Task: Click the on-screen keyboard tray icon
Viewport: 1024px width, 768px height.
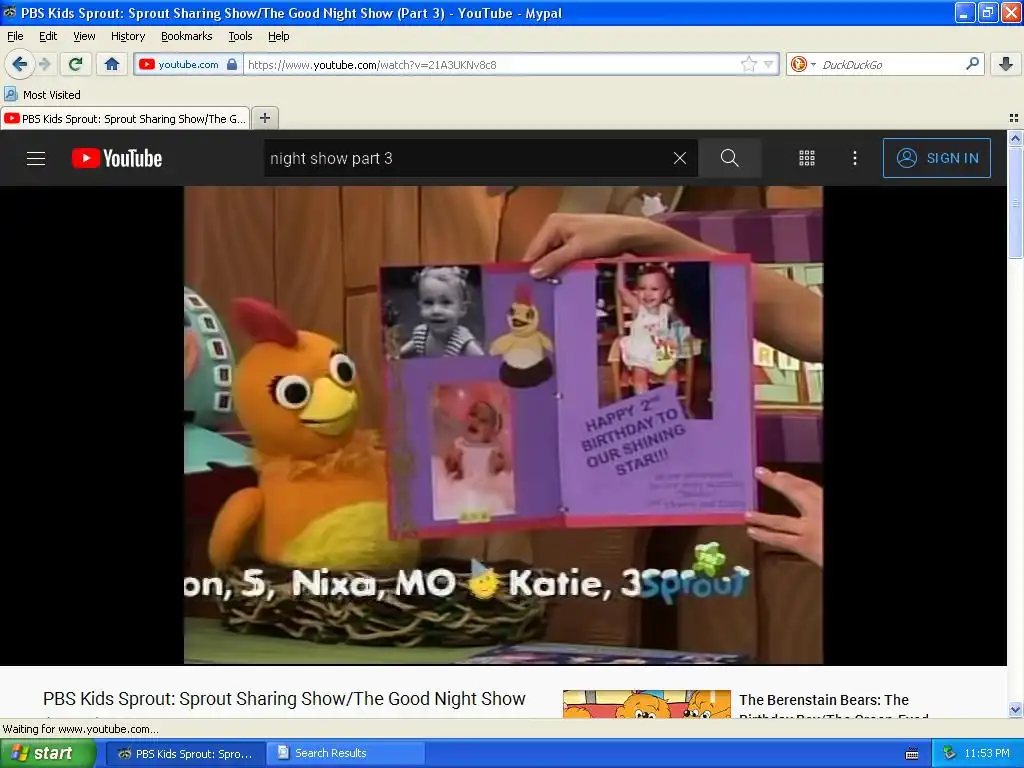Action: (912, 754)
